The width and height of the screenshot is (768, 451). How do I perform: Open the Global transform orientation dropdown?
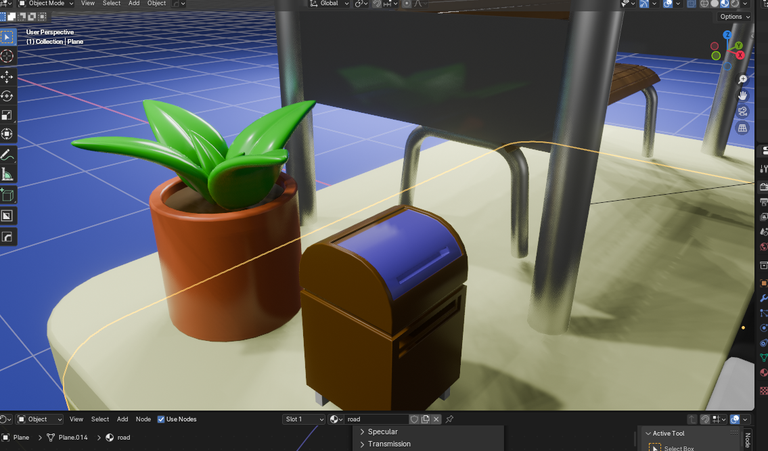click(328, 4)
